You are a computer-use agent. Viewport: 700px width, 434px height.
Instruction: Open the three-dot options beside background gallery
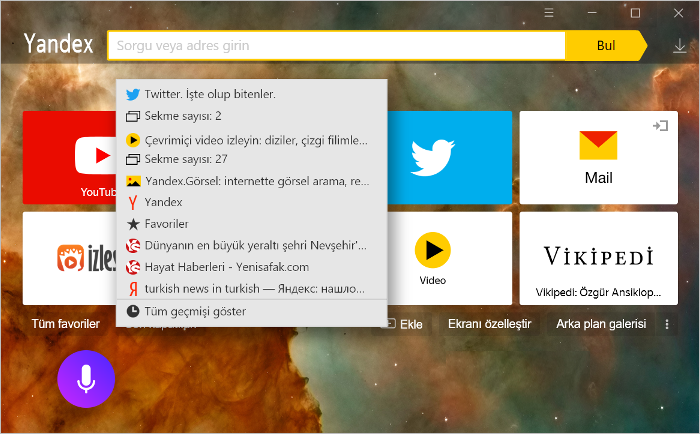(x=667, y=324)
